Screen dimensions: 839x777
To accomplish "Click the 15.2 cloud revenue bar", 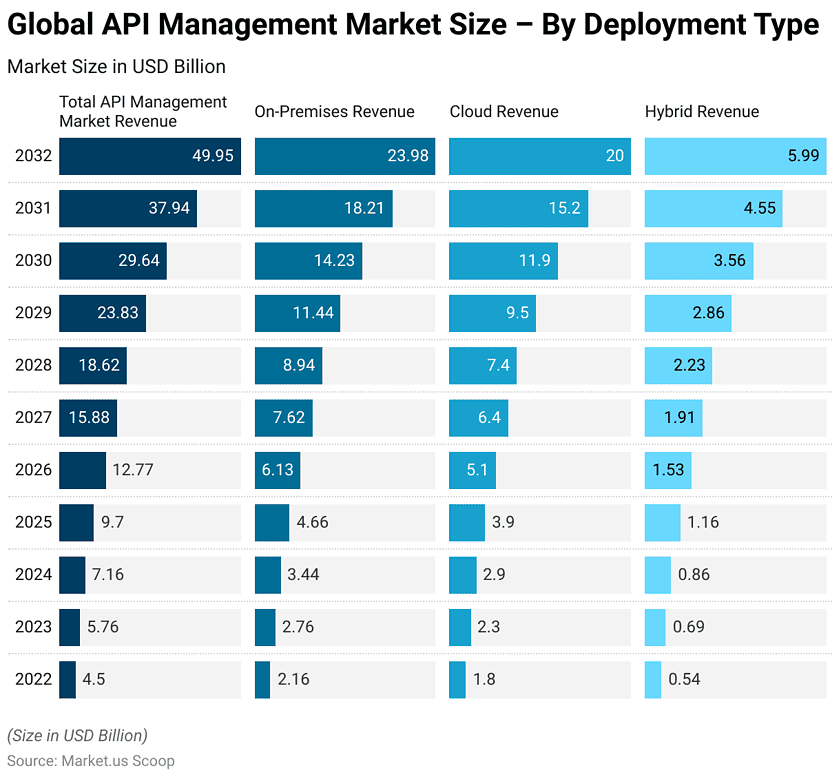I will tap(518, 209).
